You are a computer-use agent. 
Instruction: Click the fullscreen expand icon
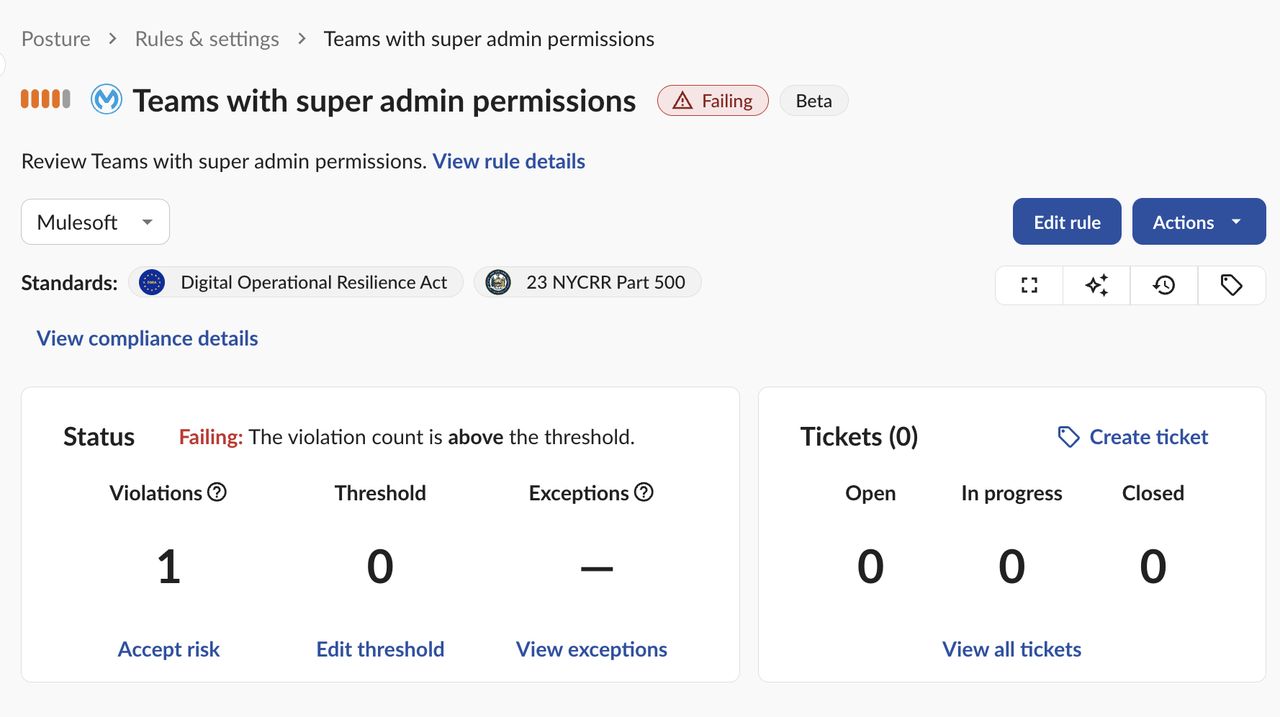click(x=1029, y=285)
